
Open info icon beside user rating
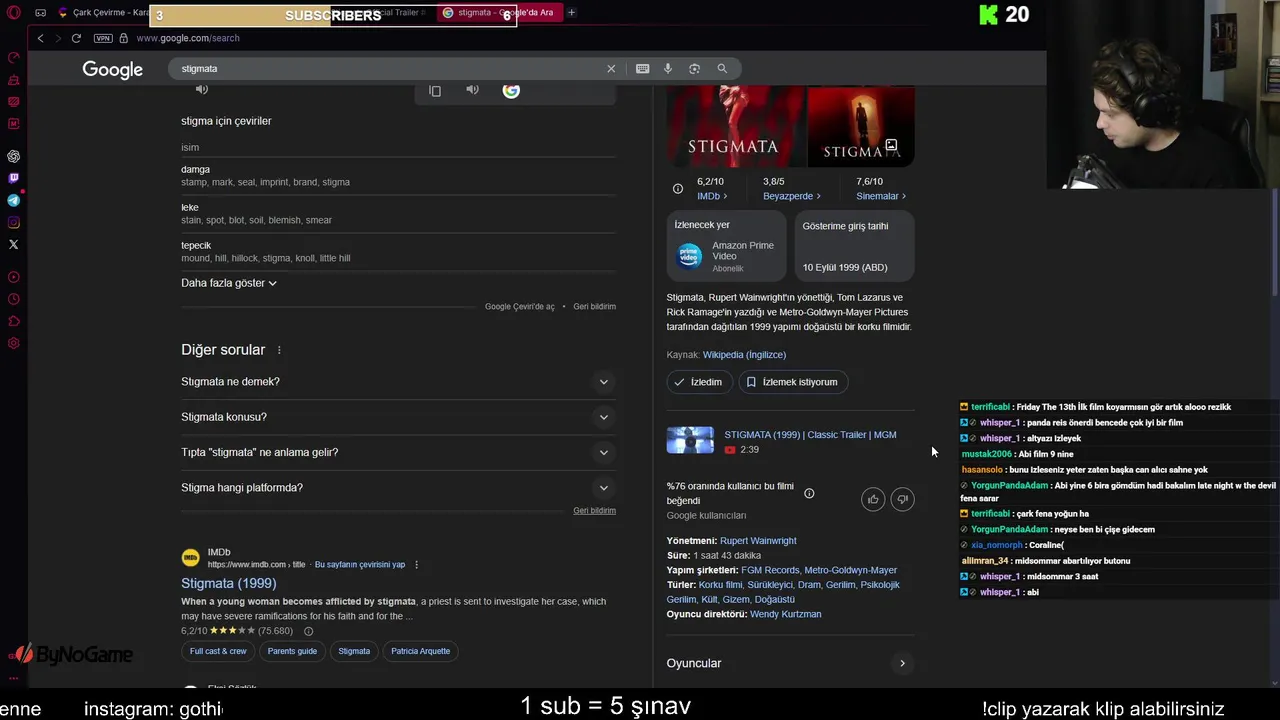pyautogui.click(x=809, y=493)
